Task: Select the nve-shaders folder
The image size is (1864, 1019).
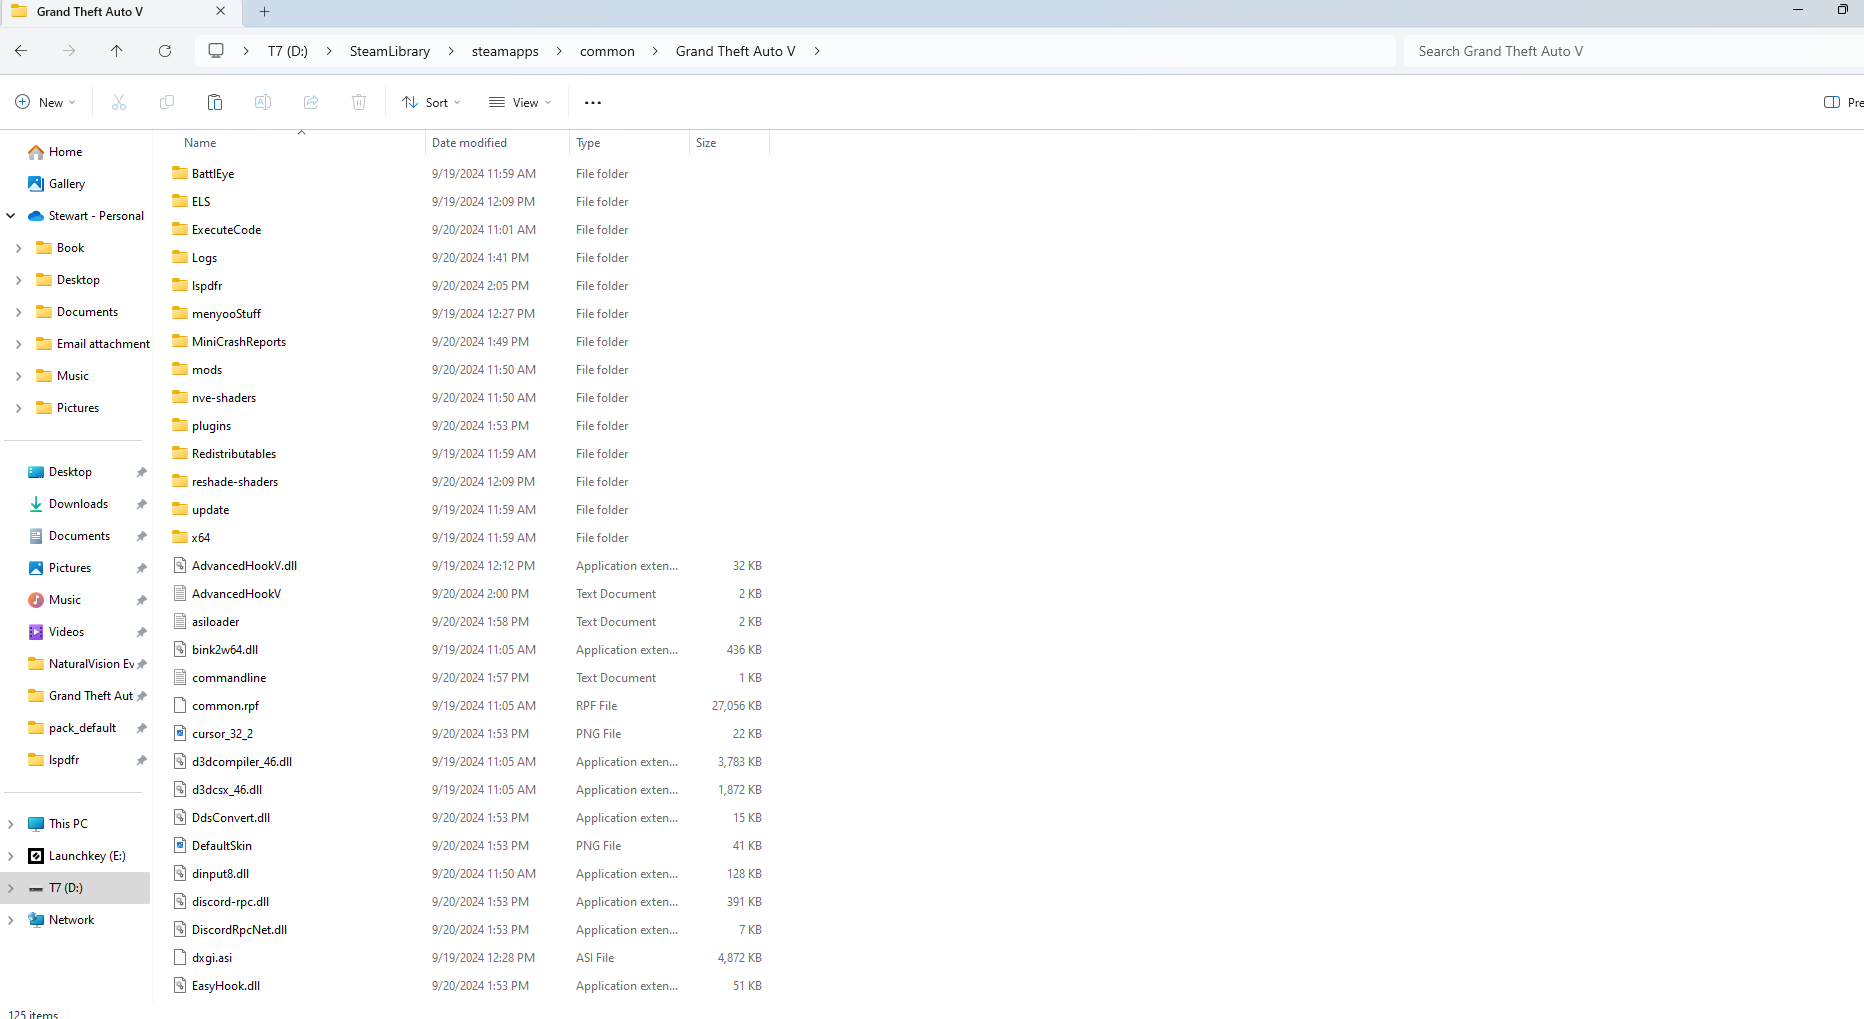Action: click(x=224, y=398)
